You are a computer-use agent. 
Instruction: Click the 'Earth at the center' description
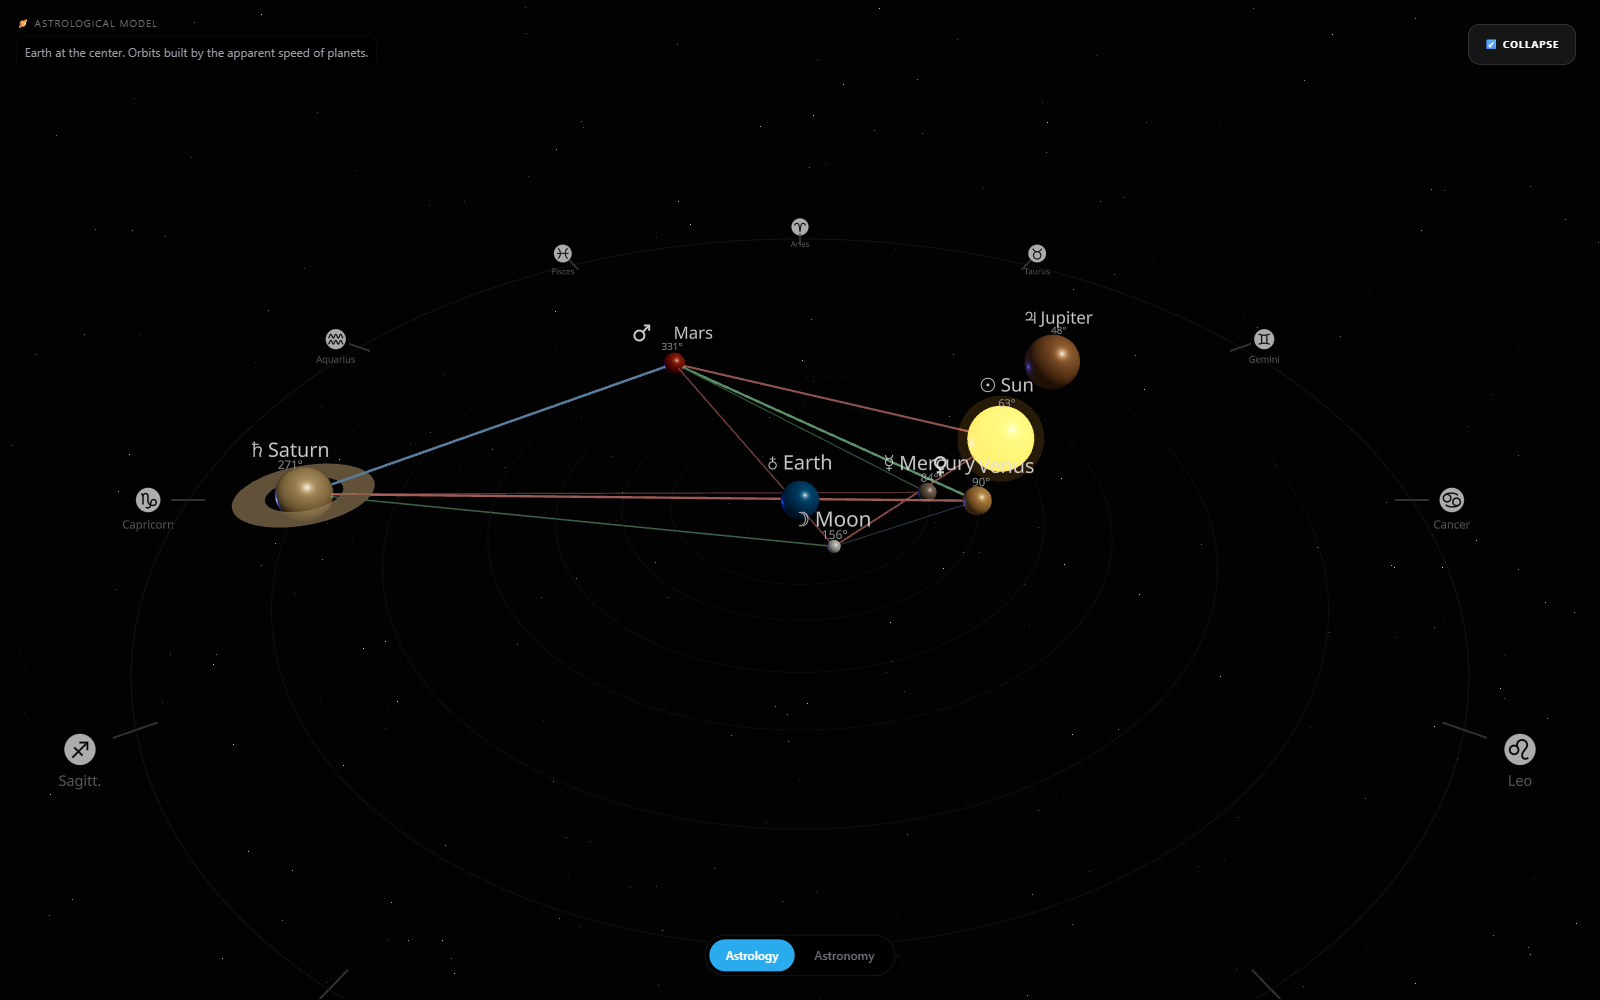(x=196, y=53)
